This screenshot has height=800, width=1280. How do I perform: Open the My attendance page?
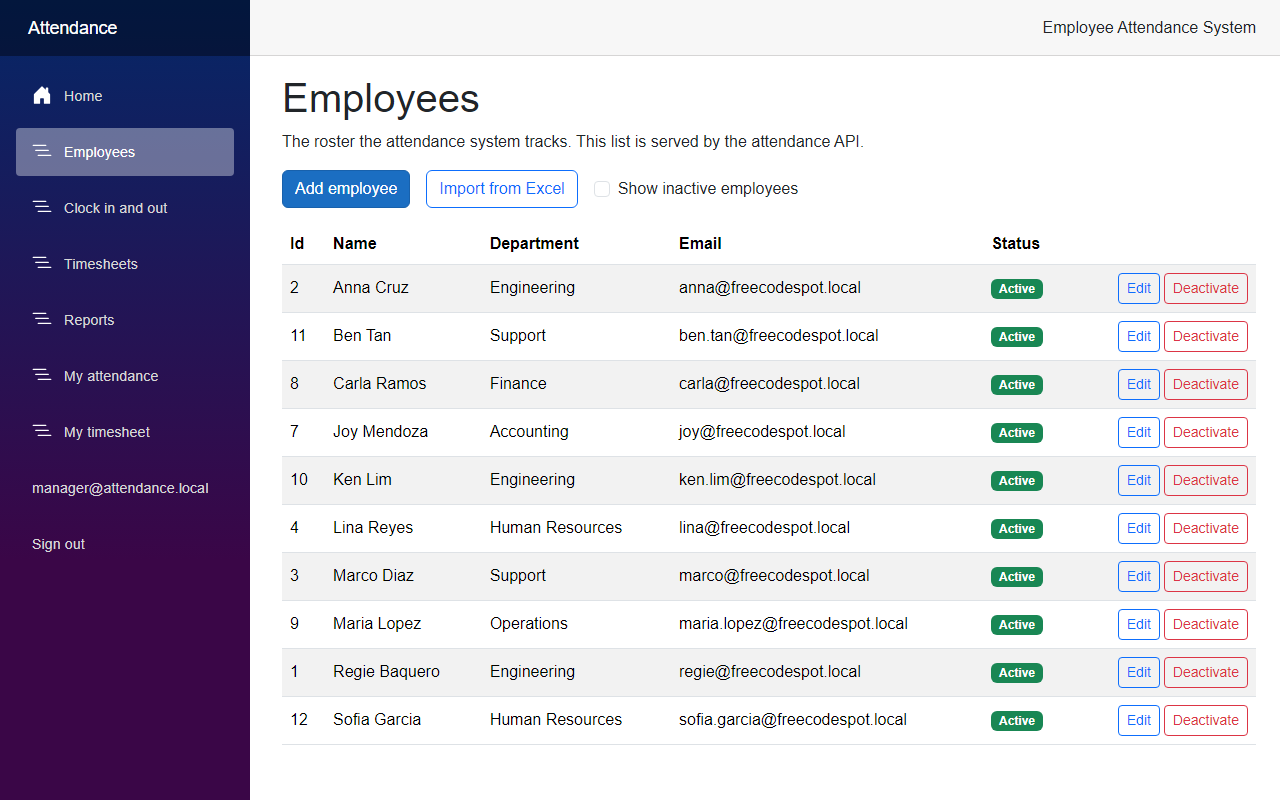click(125, 376)
